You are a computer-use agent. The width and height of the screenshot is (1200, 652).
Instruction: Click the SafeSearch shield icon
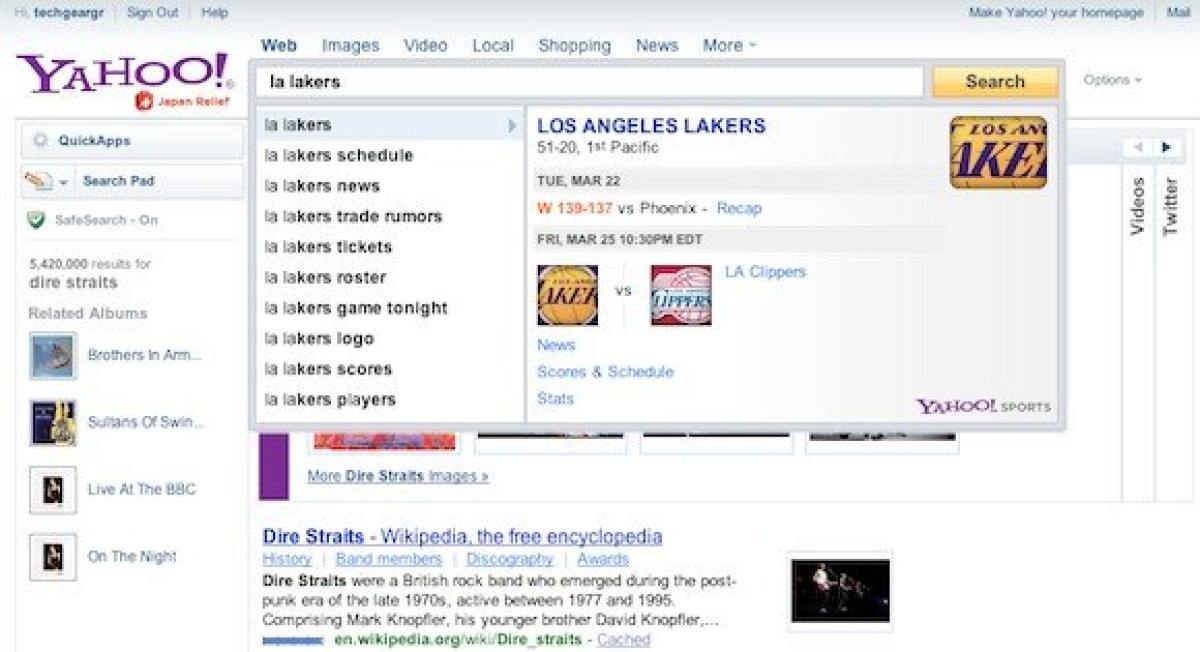coord(37,220)
